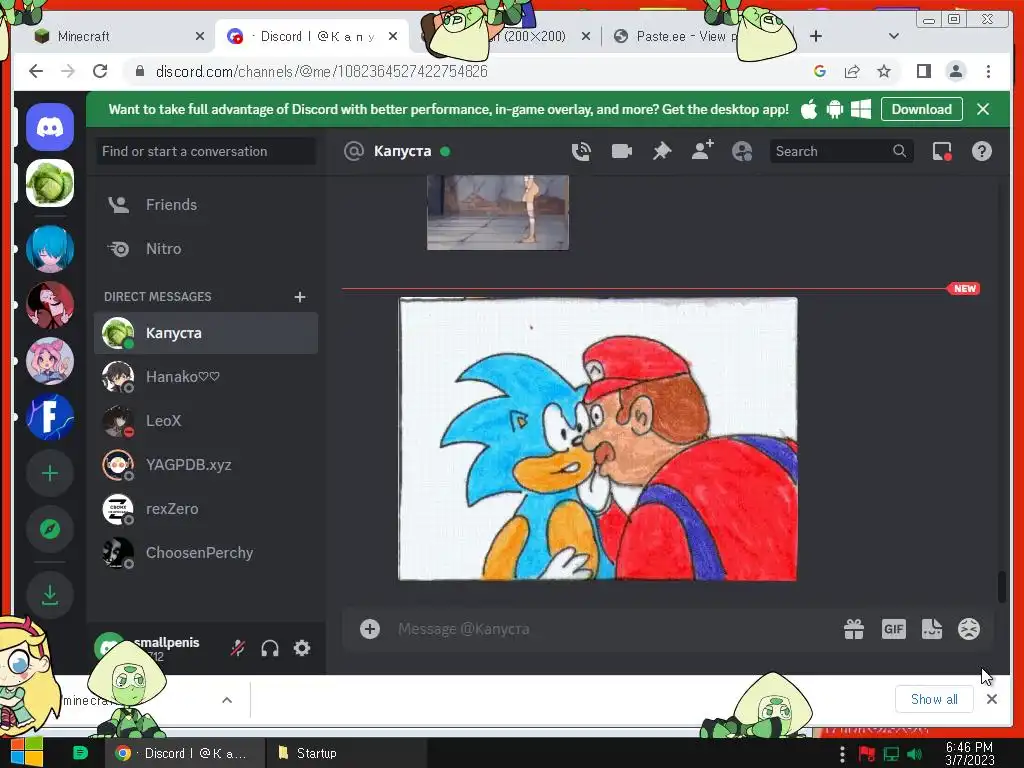Image resolution: width=1024 pixels, height=768 pixels.
Task: Toggle deafen headphones in user panel
Action: [x=270, y=648]
